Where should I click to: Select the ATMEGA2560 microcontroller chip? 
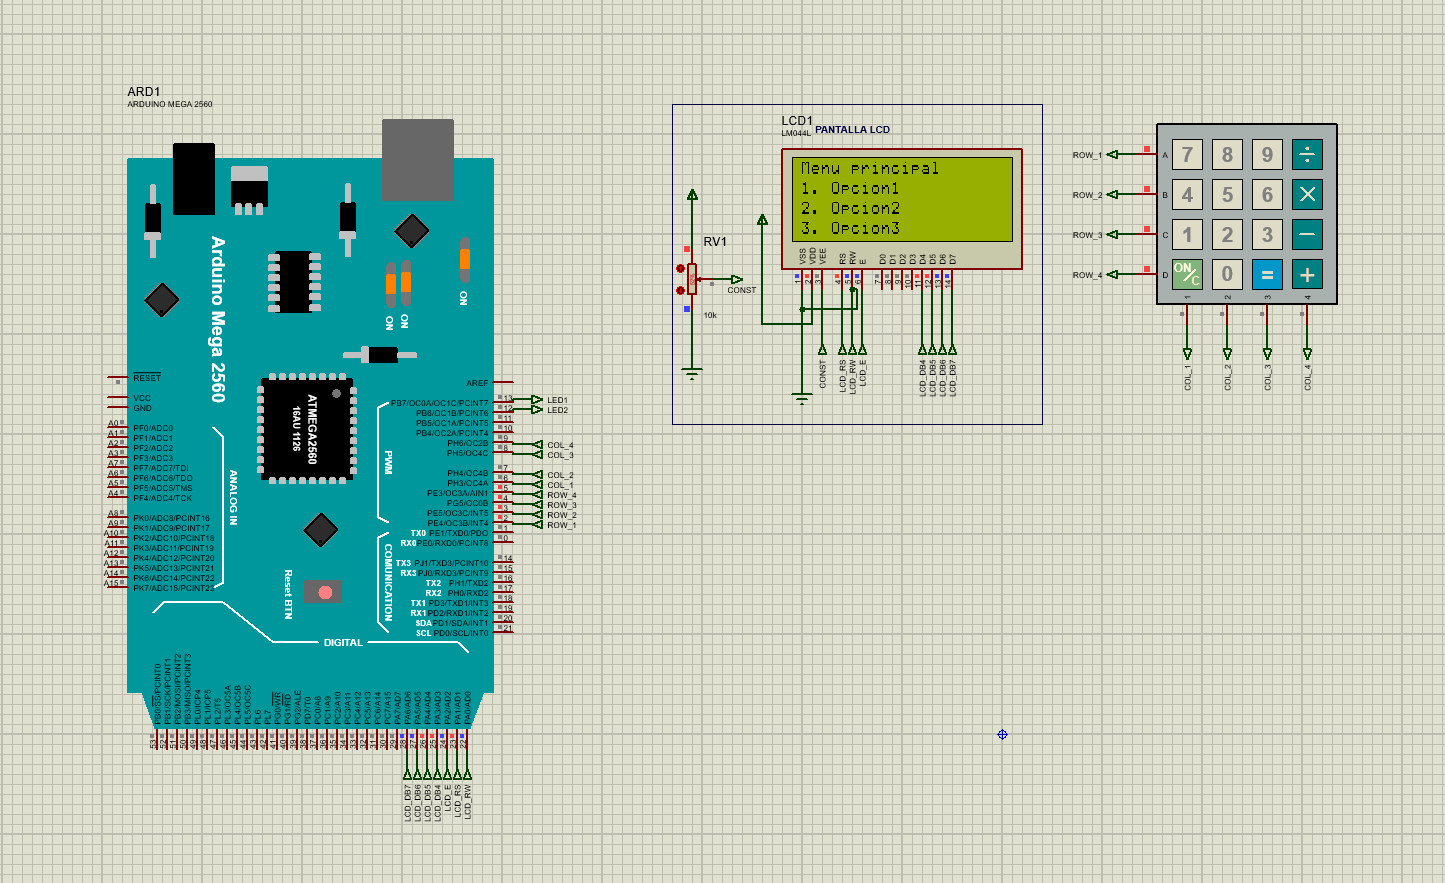pos(306,428)
